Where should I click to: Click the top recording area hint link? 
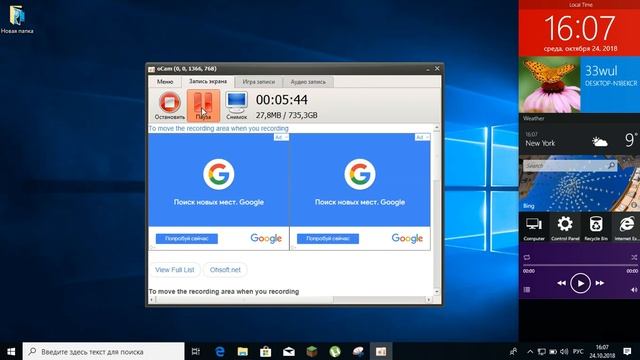[218, 128]
